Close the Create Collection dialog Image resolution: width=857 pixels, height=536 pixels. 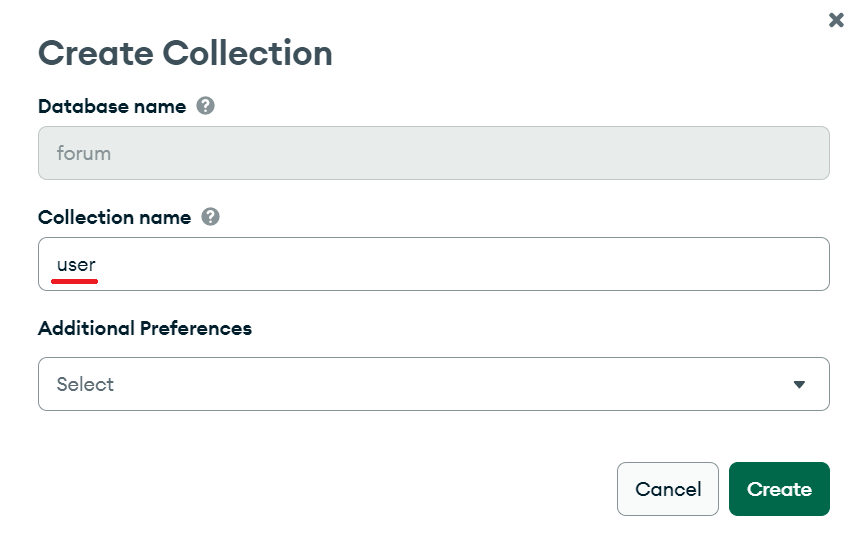(x=836, y=20)
